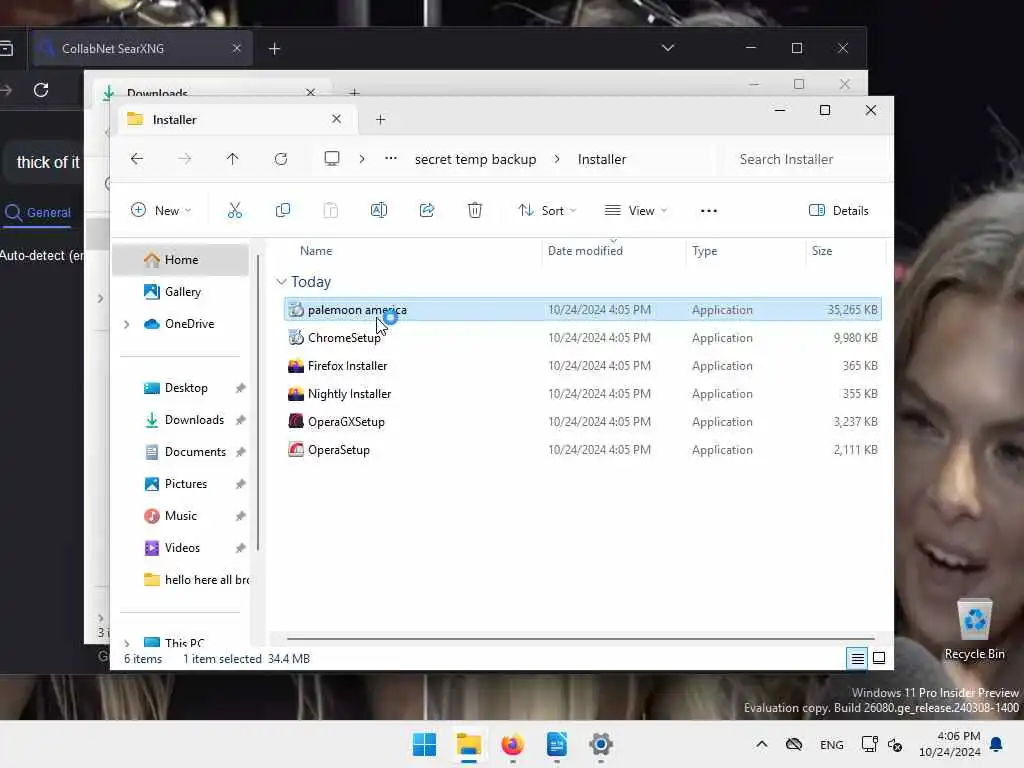Collapse the Today group
This screenshot has height=768, width=1024.
[281, 281]
